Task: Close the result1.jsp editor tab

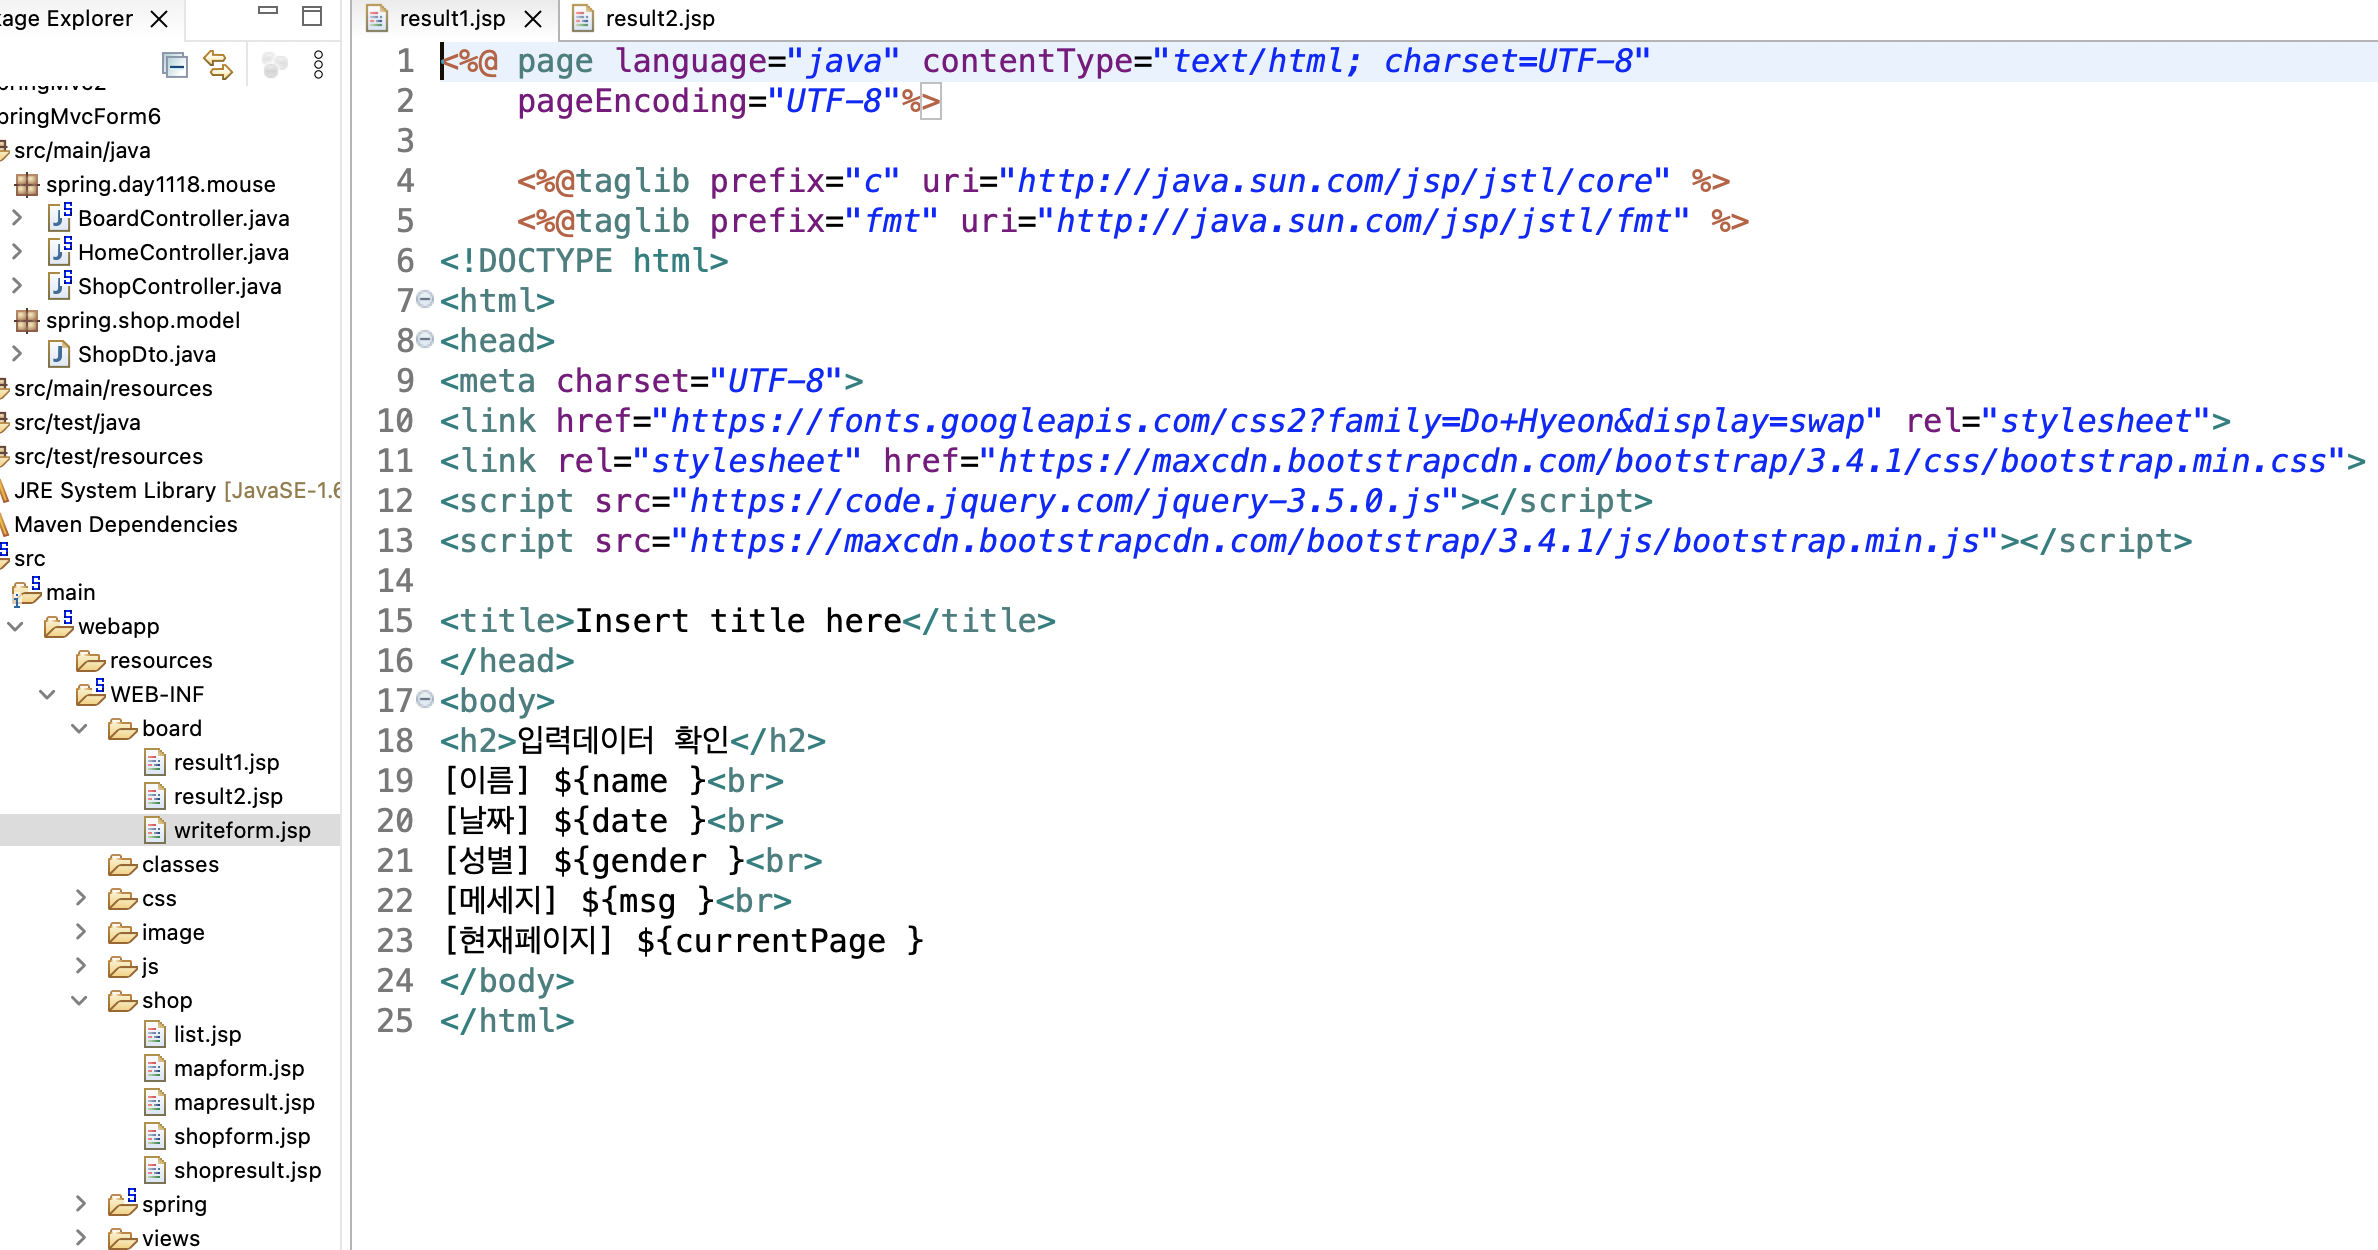Action: pos(534,19)
